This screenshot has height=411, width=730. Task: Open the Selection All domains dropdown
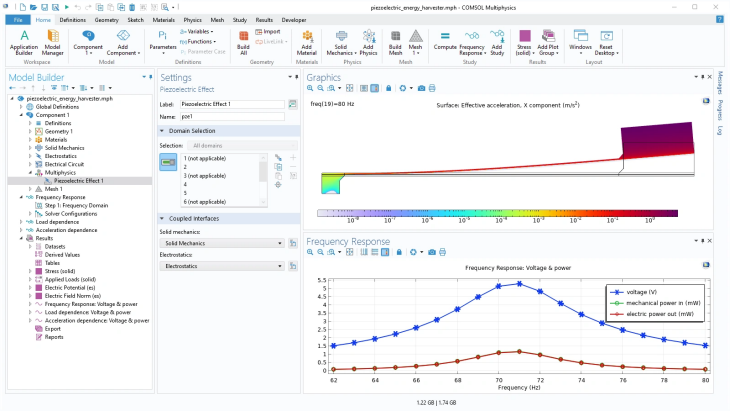[242, 146]
